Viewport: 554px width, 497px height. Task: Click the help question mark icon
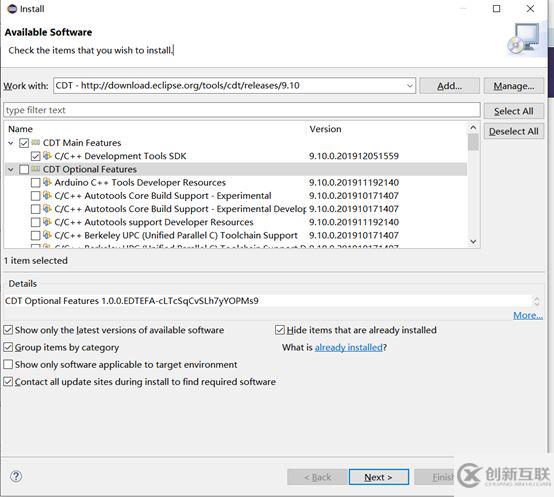pyautogui.click(x=16, y=477)
